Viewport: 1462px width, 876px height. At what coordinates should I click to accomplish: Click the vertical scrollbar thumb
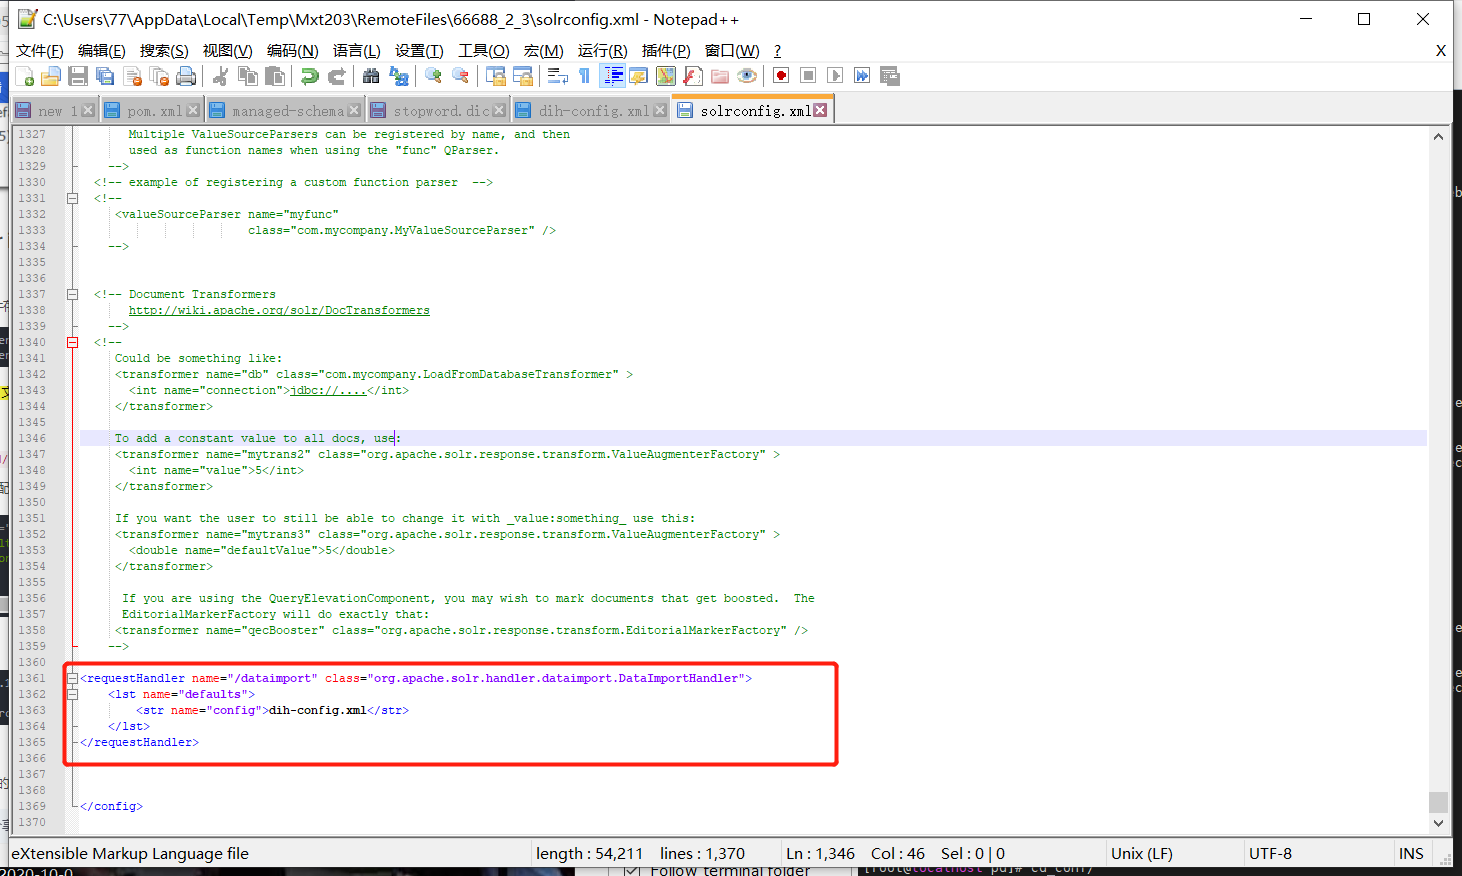tap(1438, 802)
